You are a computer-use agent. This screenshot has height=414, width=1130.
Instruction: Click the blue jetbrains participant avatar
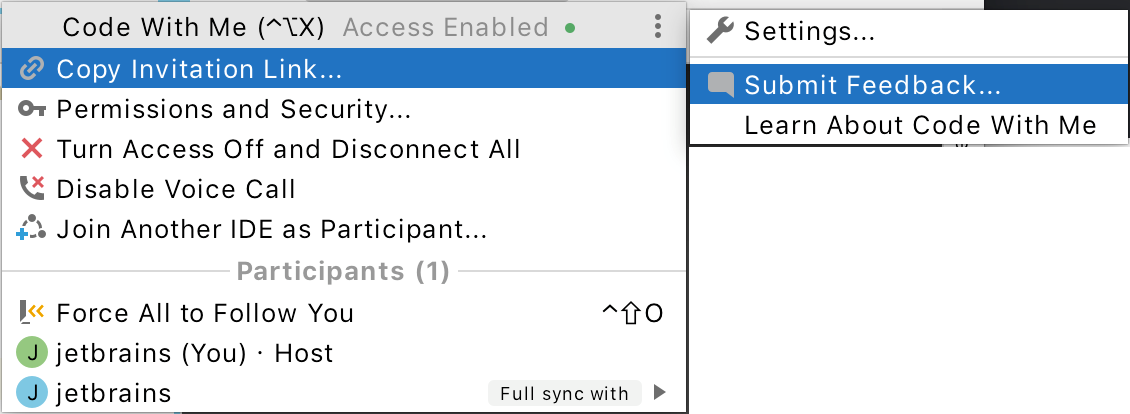click(x=32, y=393)
